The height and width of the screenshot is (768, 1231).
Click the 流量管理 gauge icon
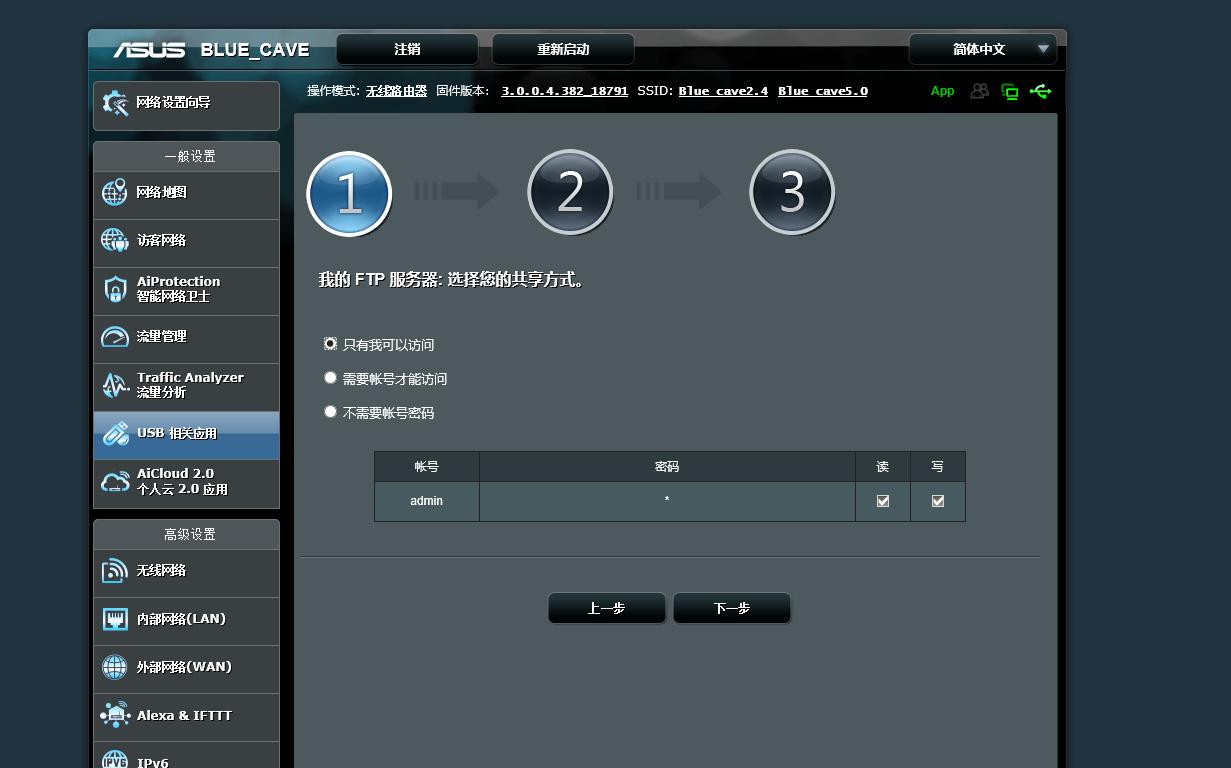[x=115, y=337]
